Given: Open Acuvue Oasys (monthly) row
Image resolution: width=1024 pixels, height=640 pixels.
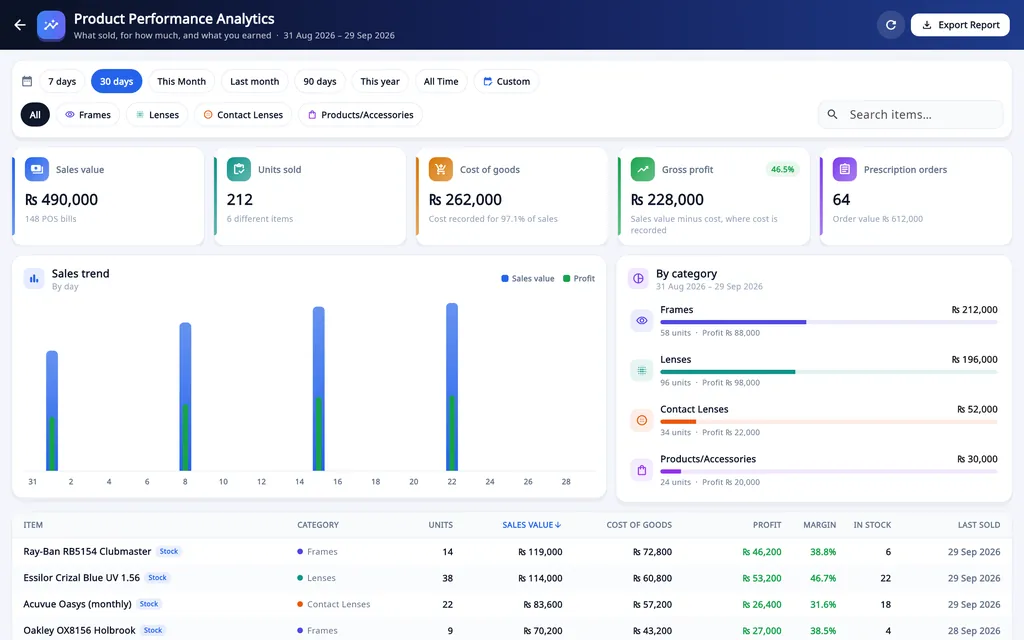Looking at the screenshot, I should pos(512,604).
